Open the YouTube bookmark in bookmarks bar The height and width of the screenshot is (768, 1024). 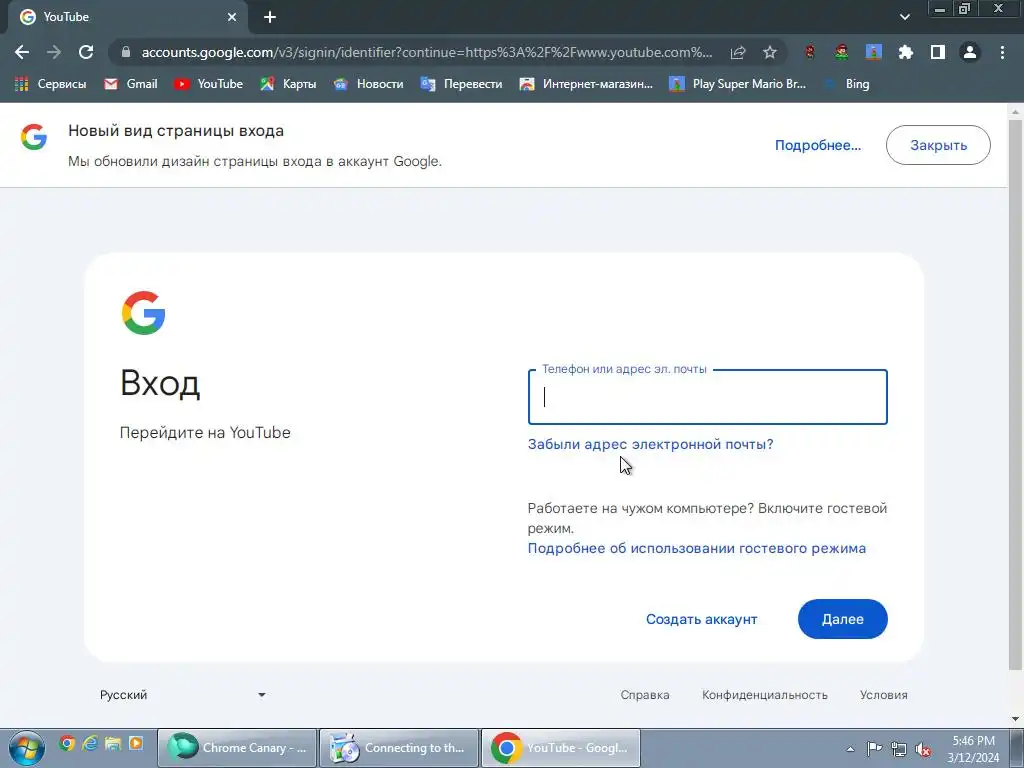[x=208, y=84]
